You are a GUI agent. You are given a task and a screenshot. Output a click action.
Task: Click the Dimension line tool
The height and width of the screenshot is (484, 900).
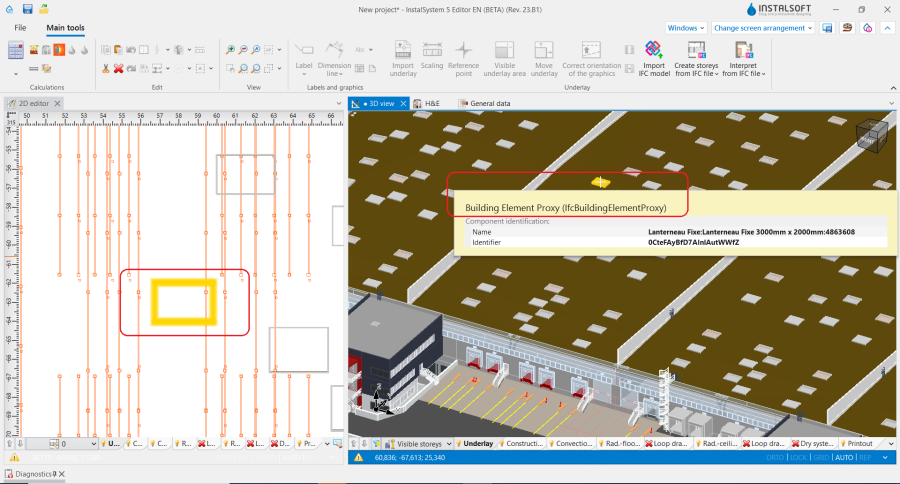pyautogui.click(x=334, y=59)
